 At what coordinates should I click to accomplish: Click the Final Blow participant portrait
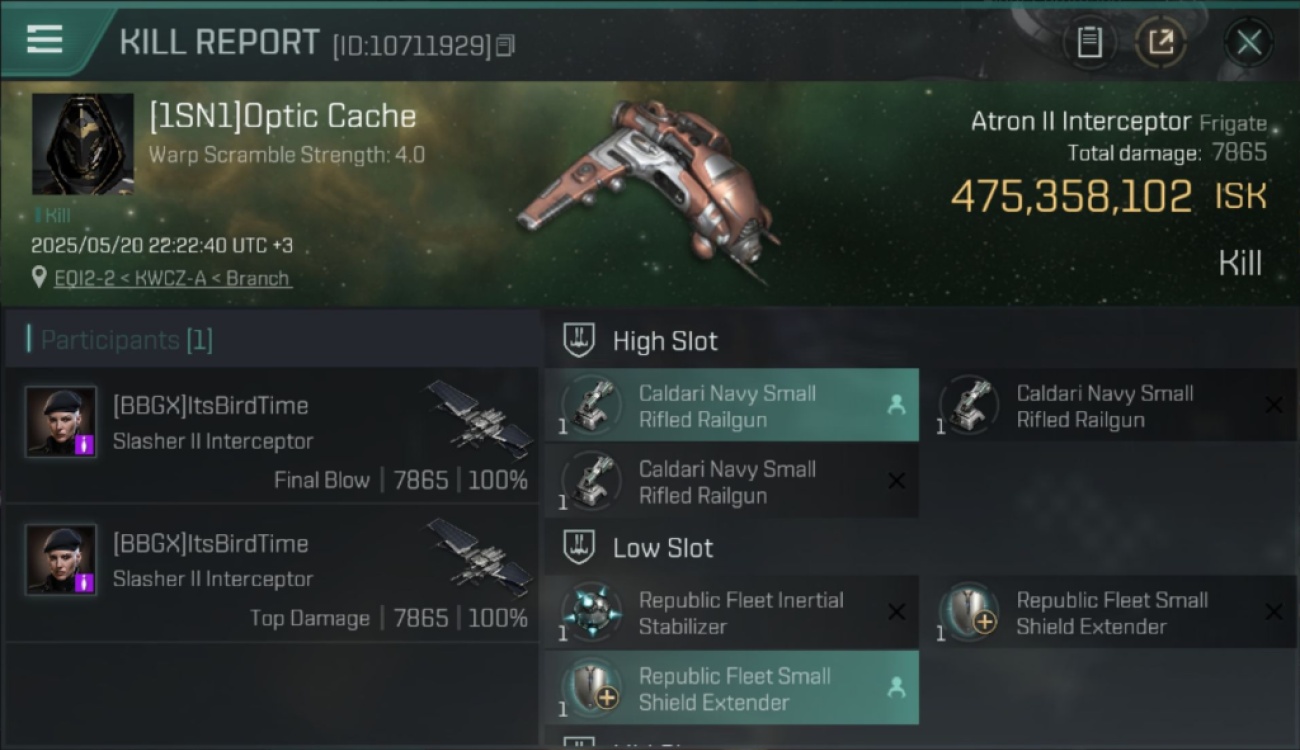click(x=61, y=421)
